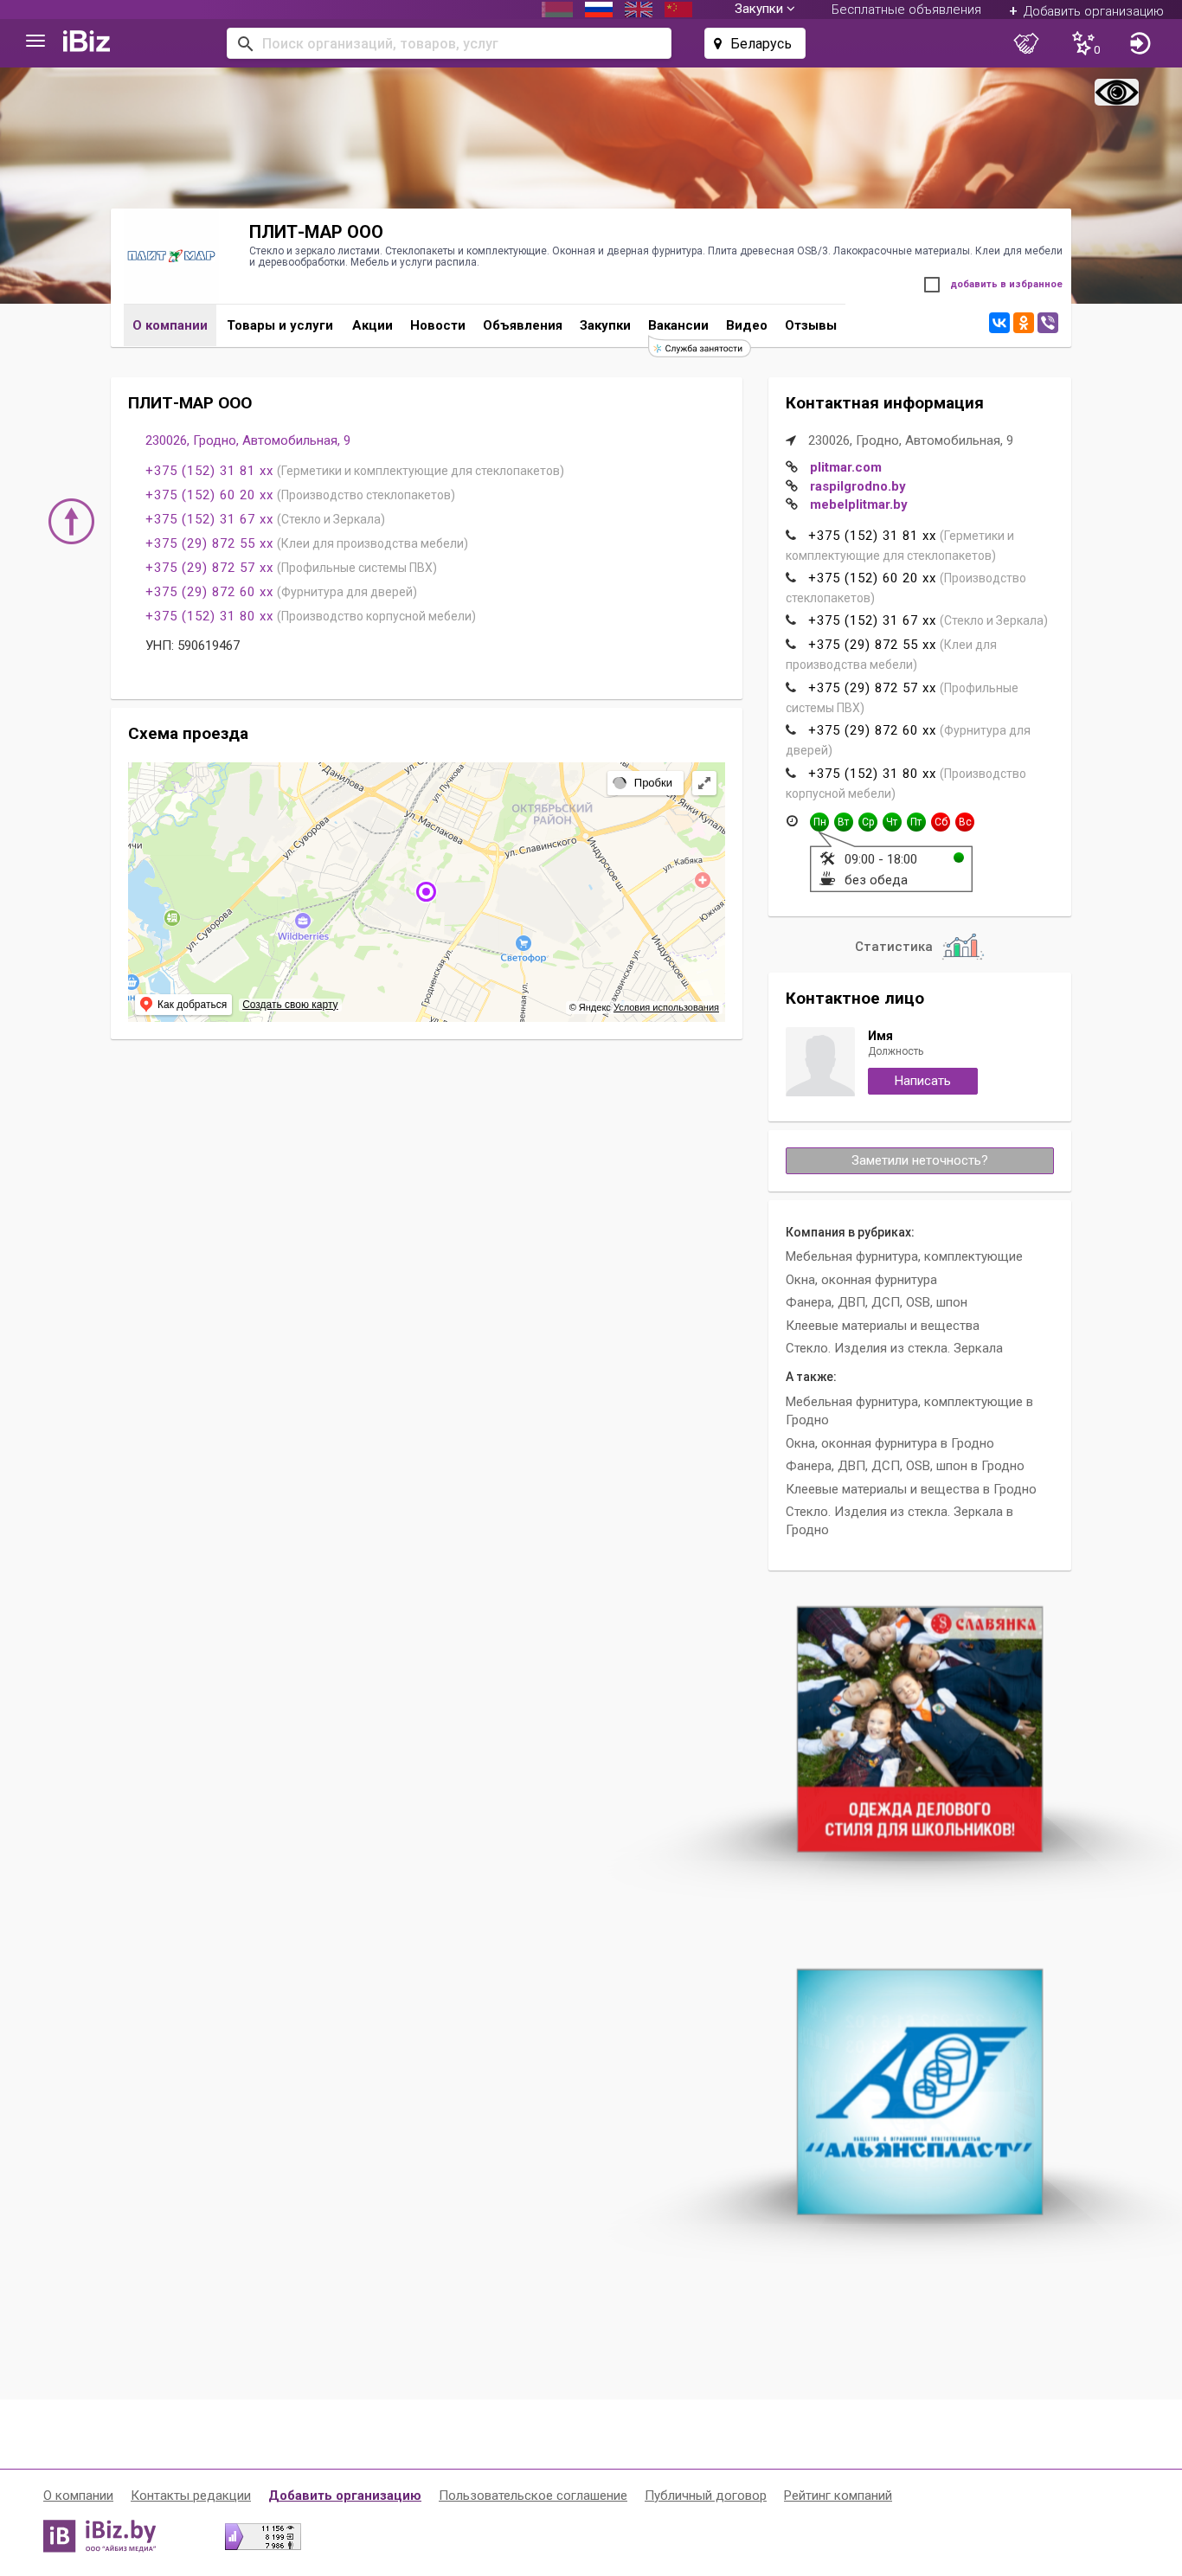1182x2576 pixels.
Task: Click the organization search field
Action: 449,43
